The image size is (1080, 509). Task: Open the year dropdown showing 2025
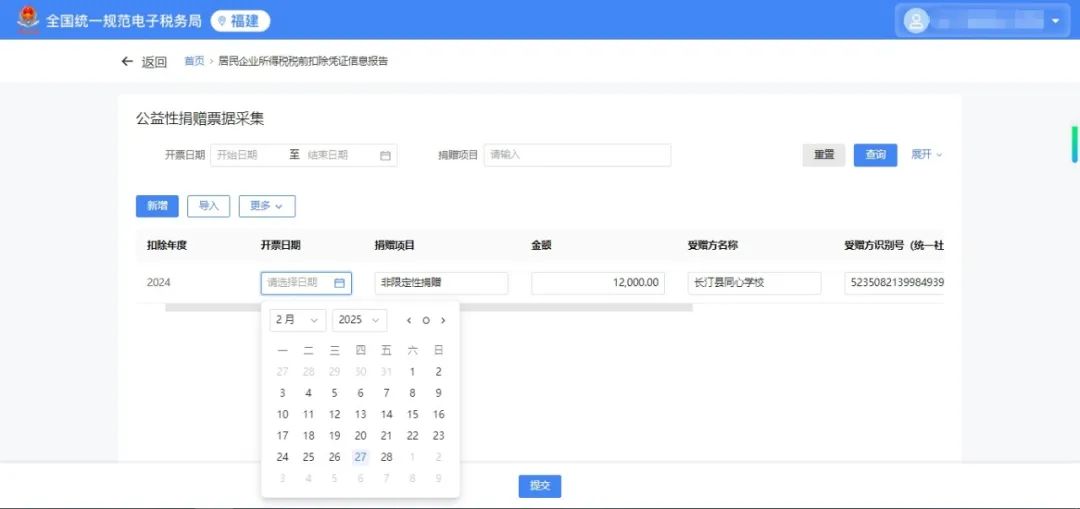[x=360, y=320]
